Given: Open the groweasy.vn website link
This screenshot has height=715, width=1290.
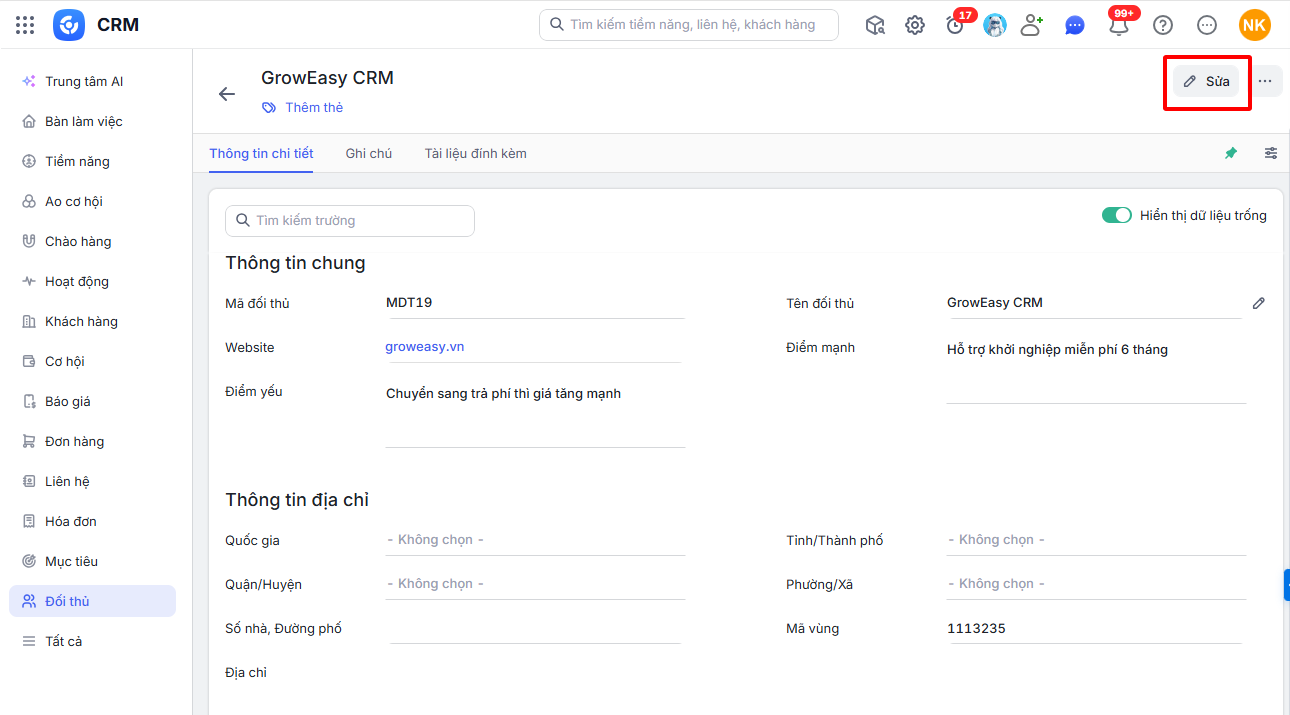Looking at the screenshot, I should [x=425, y=347].
